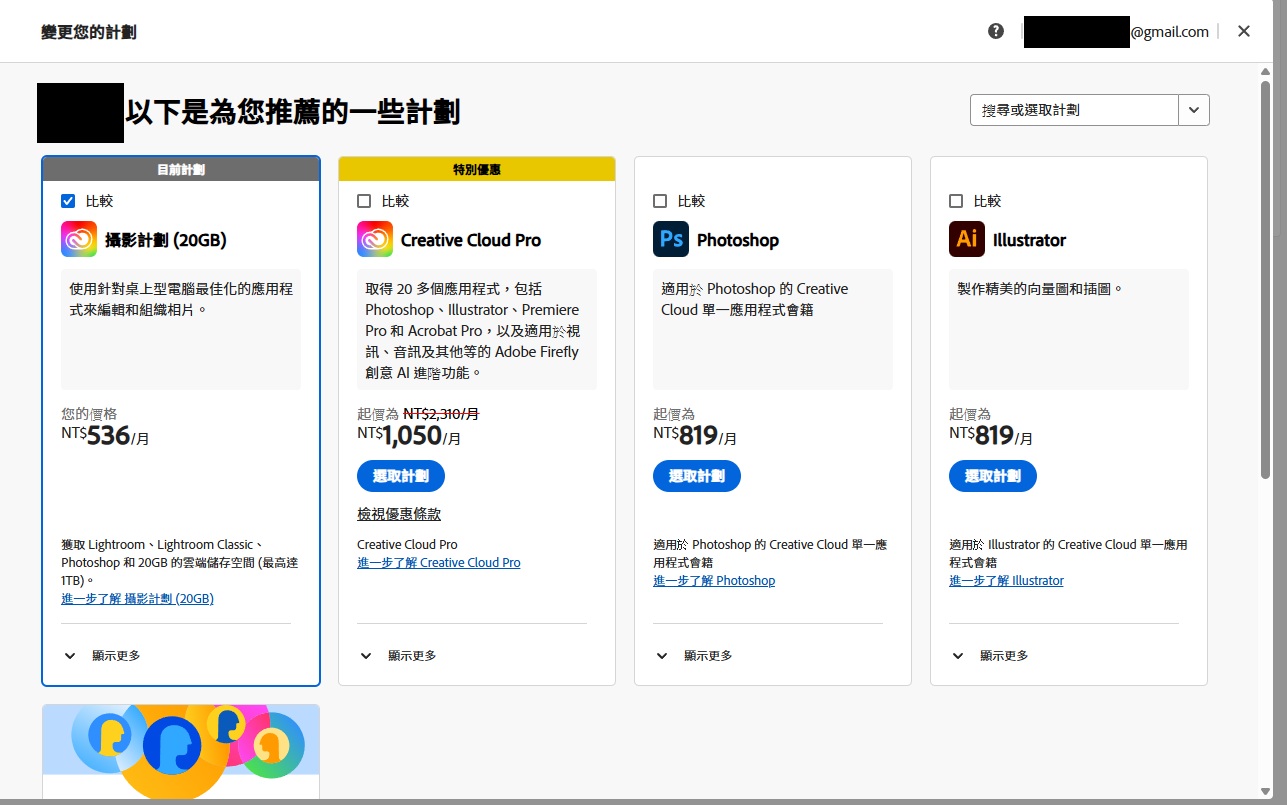Screen dimensions: 1287x805
Task: Check 比較 box for Creative Cloud Pro
Action: (364, 201)
